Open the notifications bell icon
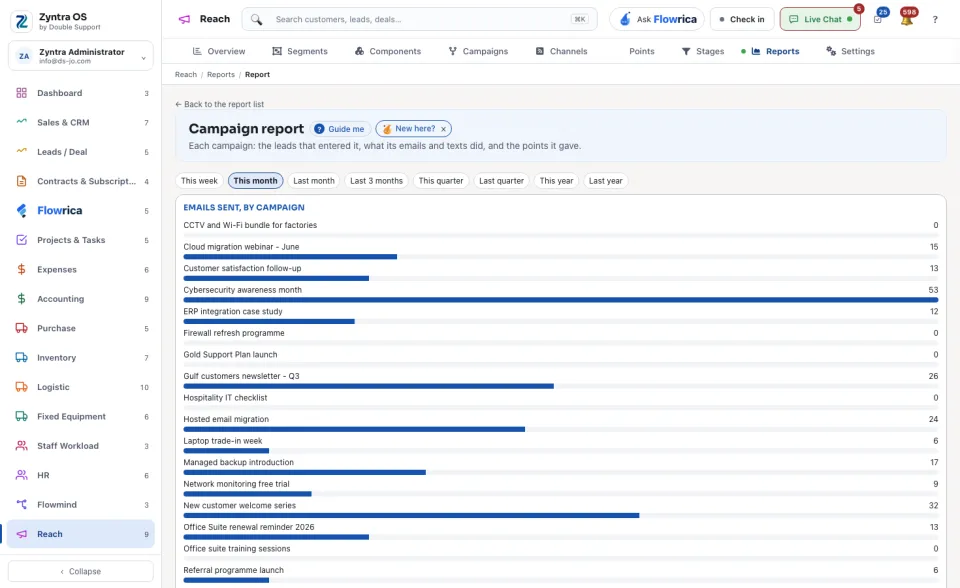 [907, 19]
